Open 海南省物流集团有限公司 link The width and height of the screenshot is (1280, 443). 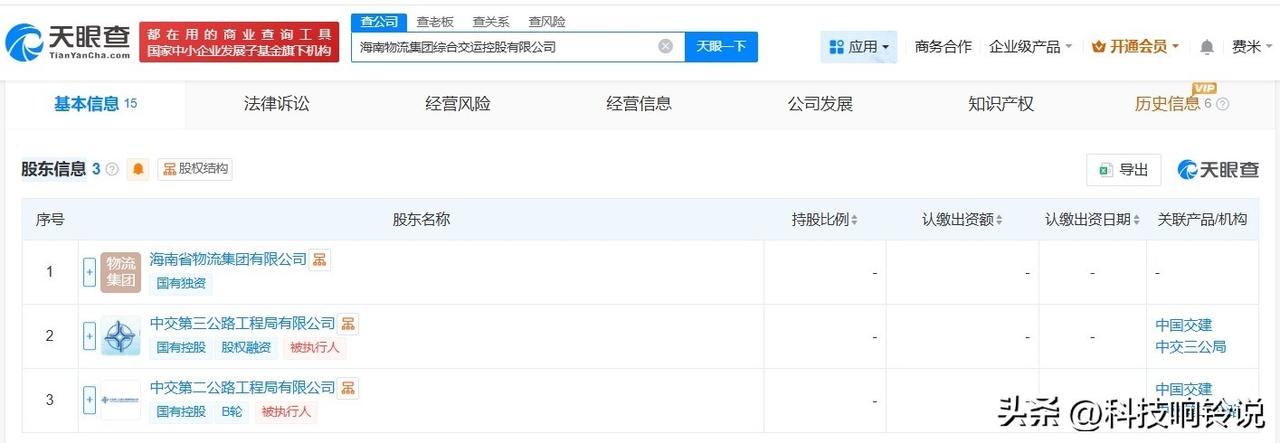(x=228, y=259)
